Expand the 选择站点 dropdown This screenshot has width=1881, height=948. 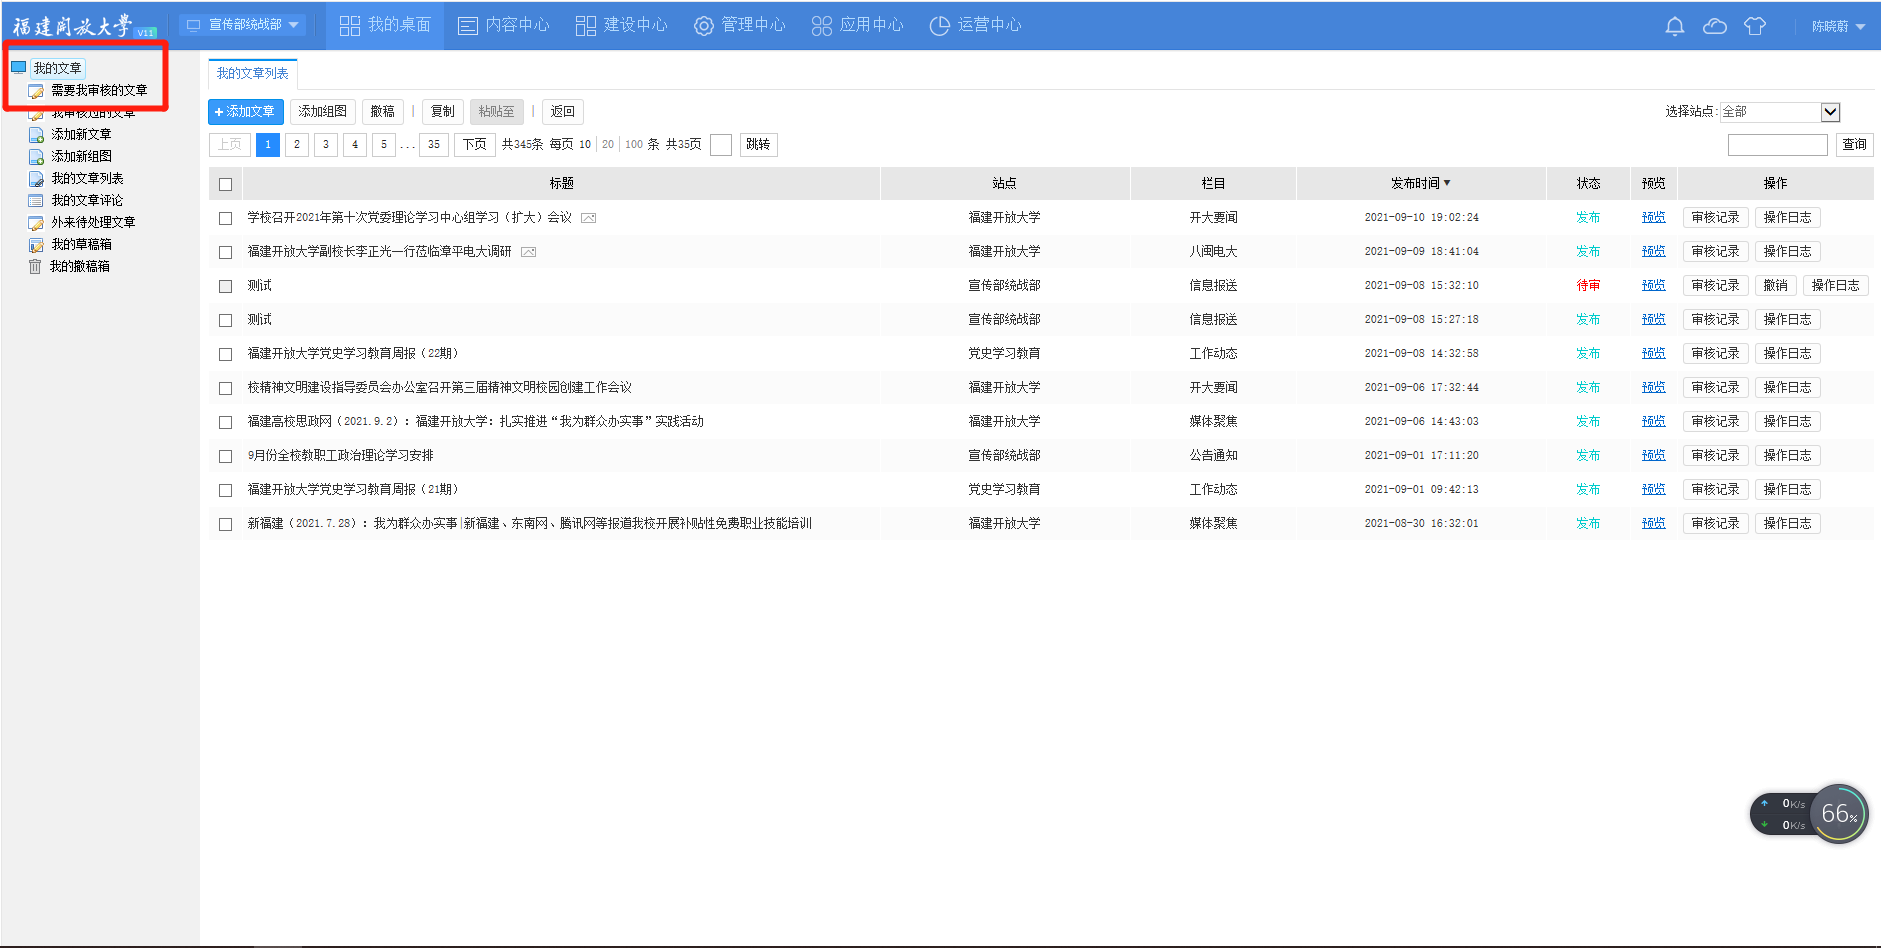(x=1829, y=112)
